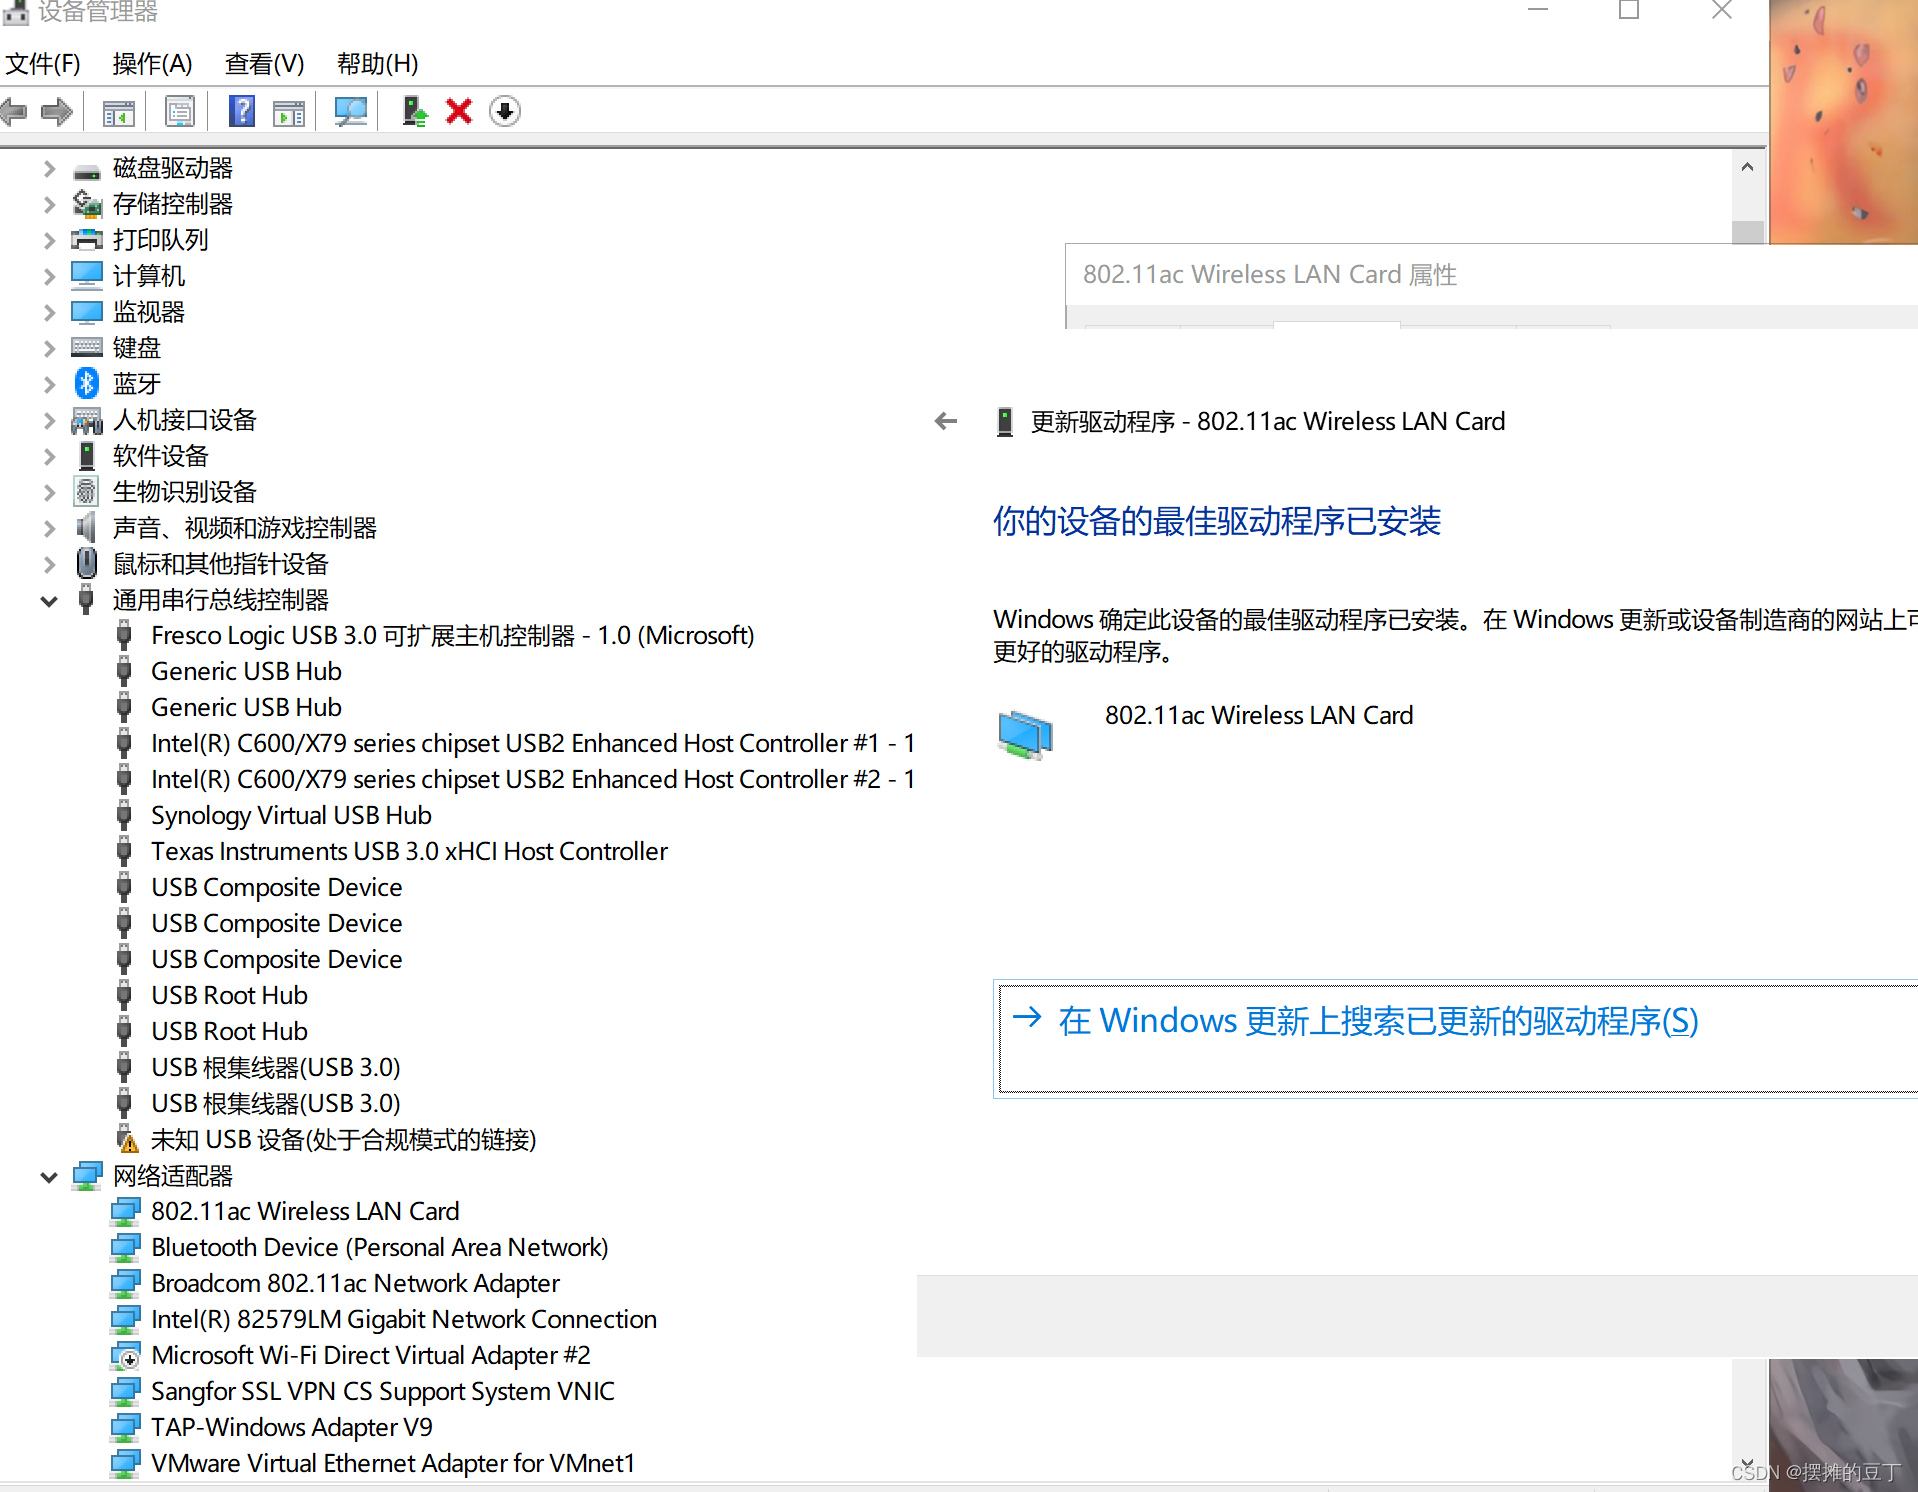Select Sangfor SSL VPN CS Support System VNIC
1918x1492 pixels.
pos(383,1391)
